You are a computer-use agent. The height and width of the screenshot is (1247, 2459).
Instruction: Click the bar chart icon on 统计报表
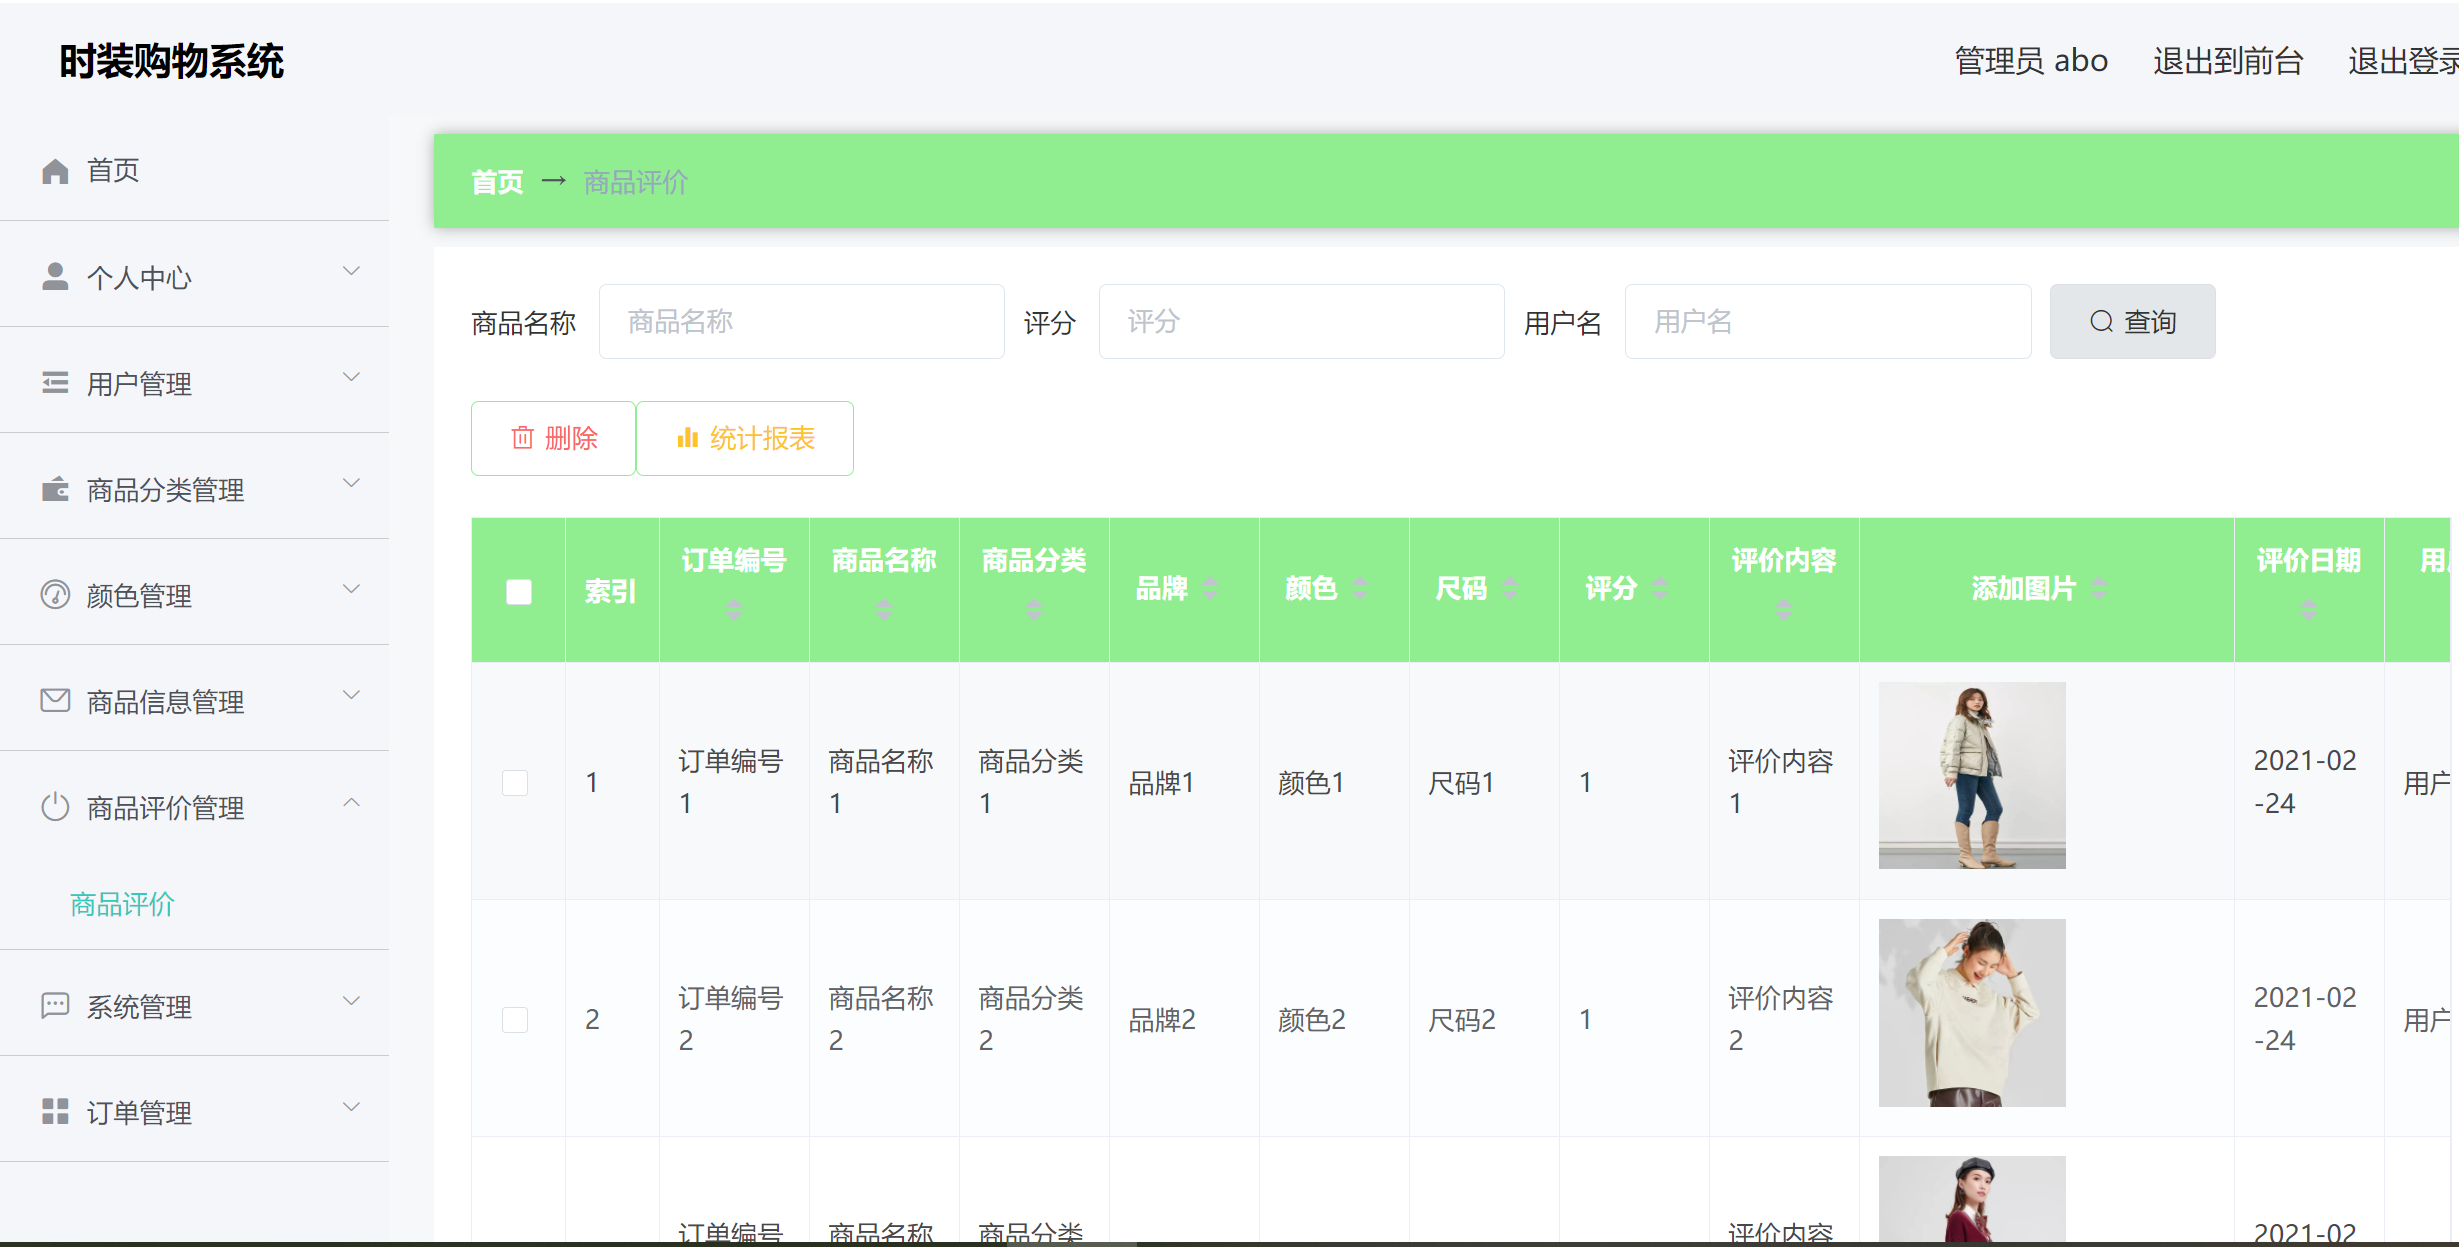688,438
